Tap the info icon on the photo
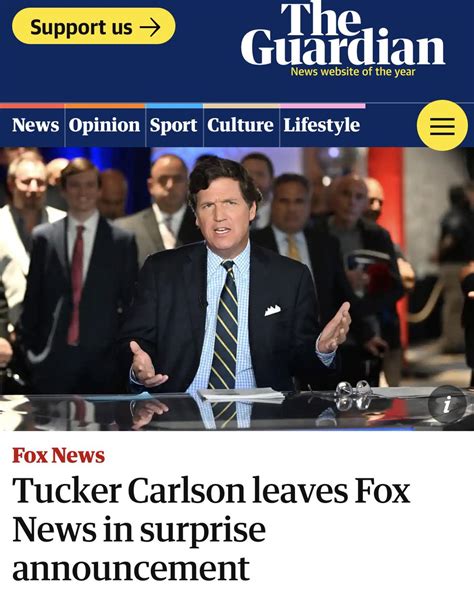The image size is (474, 594). point(447,404)
